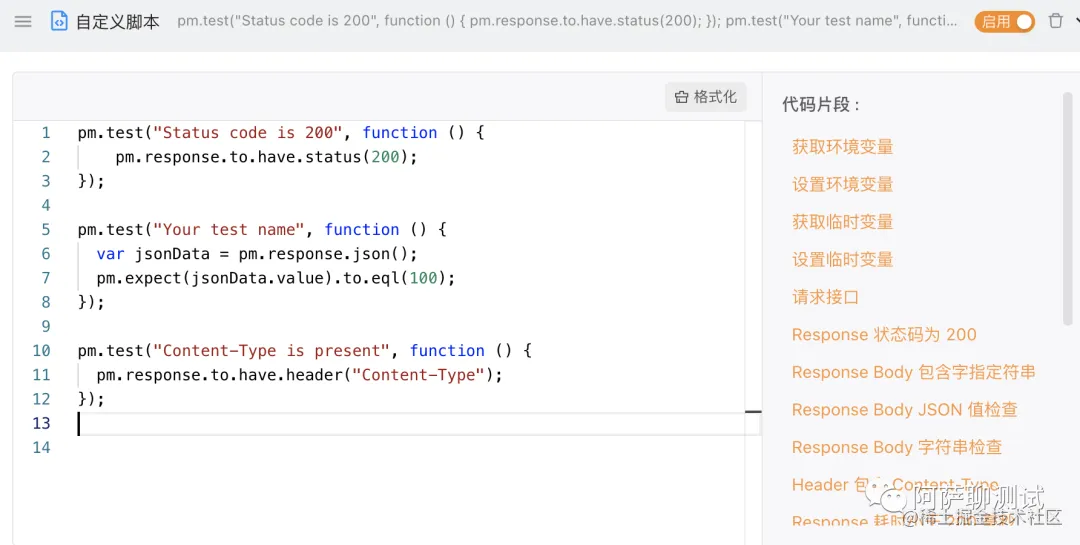This screenshot has width=1080, height=545.
Task: Toggle the 启用 enable switch
Action: click(1005, 22)
